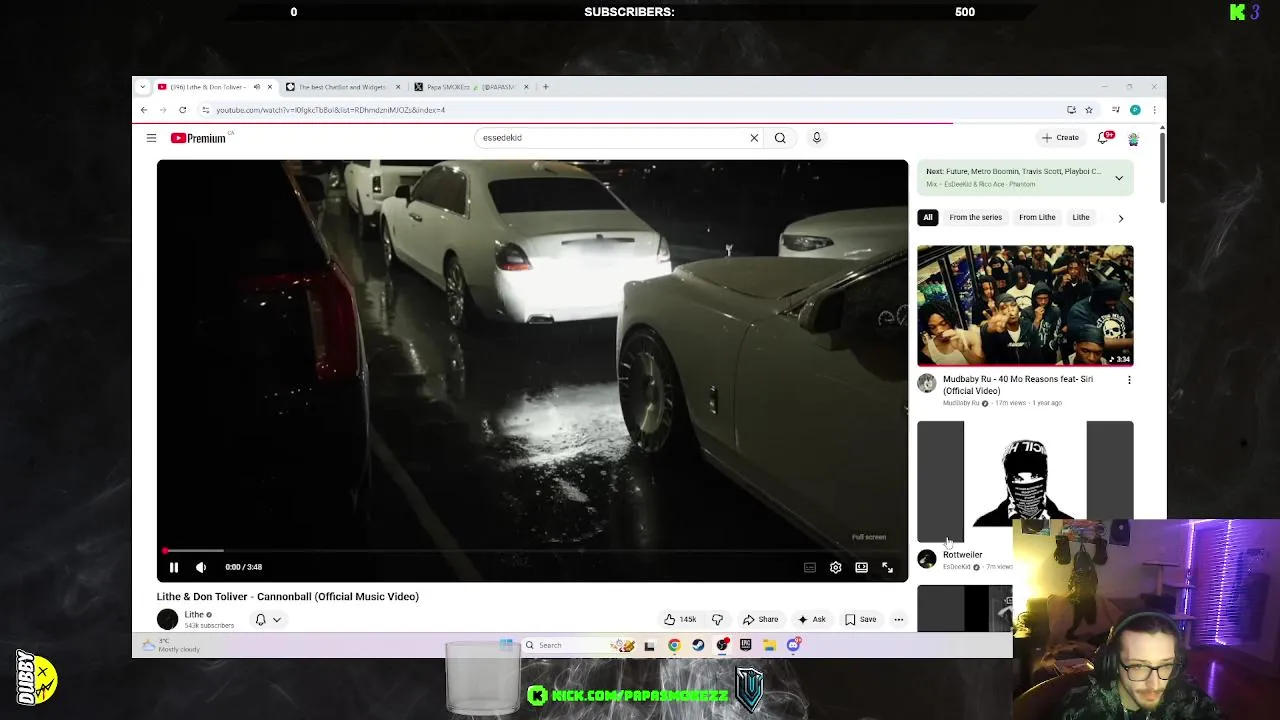Reload the page
Viewport: 1280px width, 720px height.
[x=182, y=110]
